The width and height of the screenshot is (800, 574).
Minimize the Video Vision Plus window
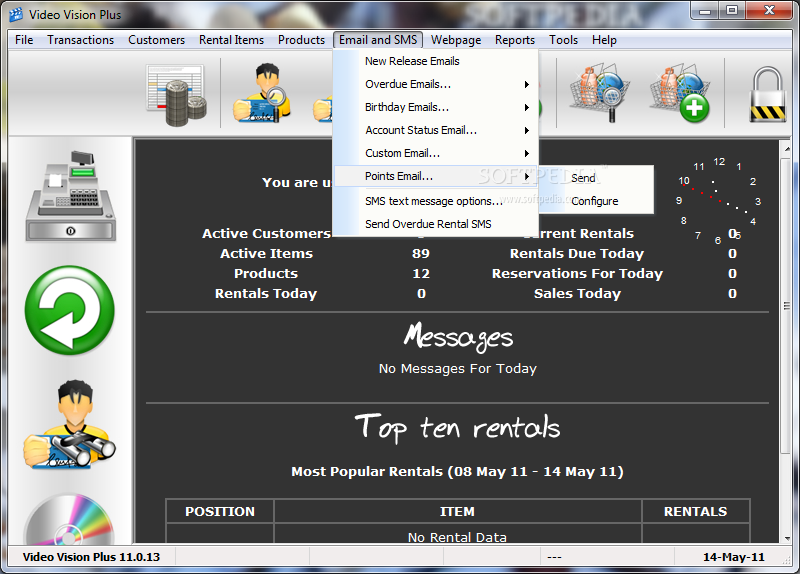pyautogui.click(x=705, y=11)
